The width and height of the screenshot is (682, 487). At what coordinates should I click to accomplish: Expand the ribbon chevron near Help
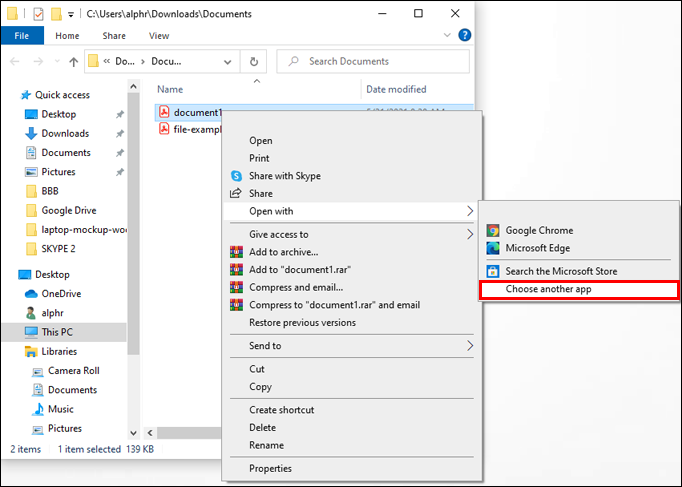click(447, 35)
